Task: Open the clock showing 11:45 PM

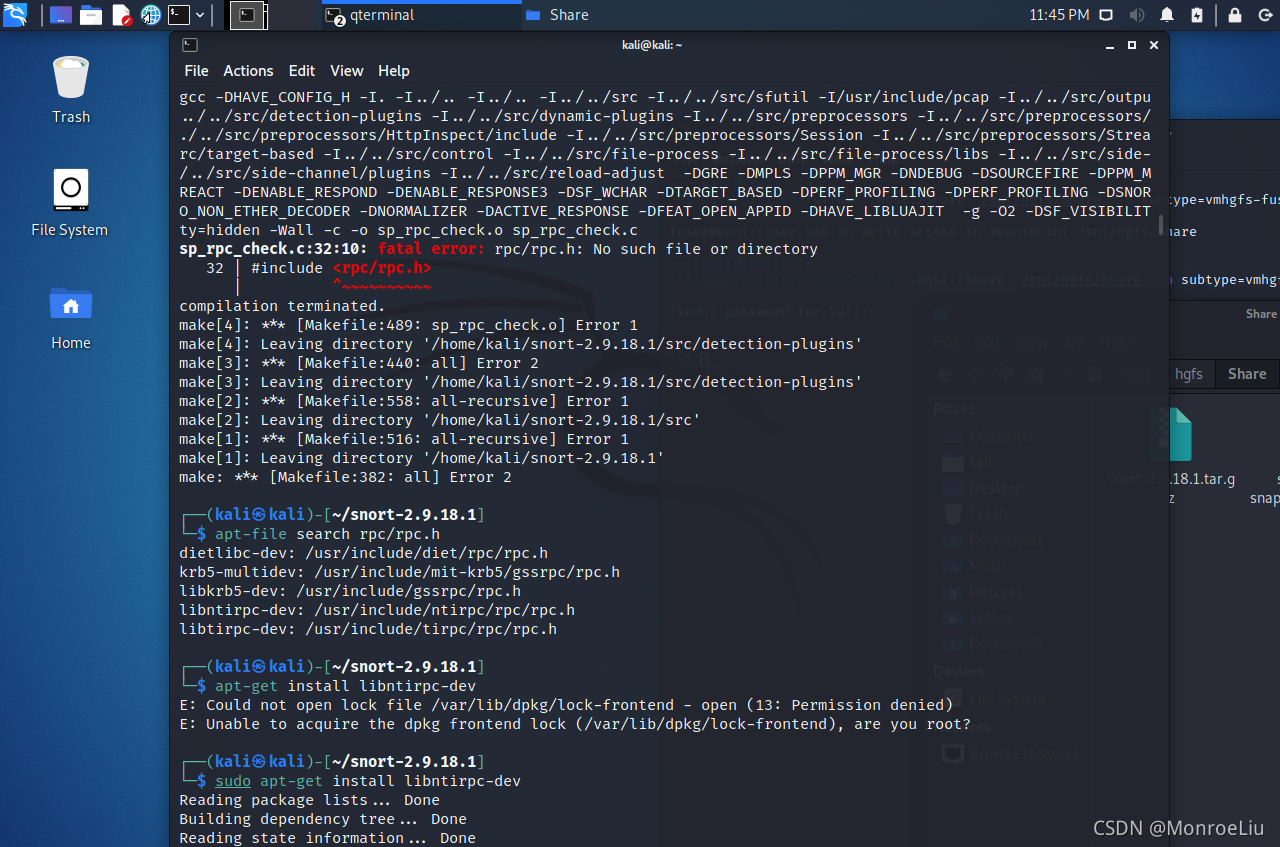Action: [x=1059, y=15]
